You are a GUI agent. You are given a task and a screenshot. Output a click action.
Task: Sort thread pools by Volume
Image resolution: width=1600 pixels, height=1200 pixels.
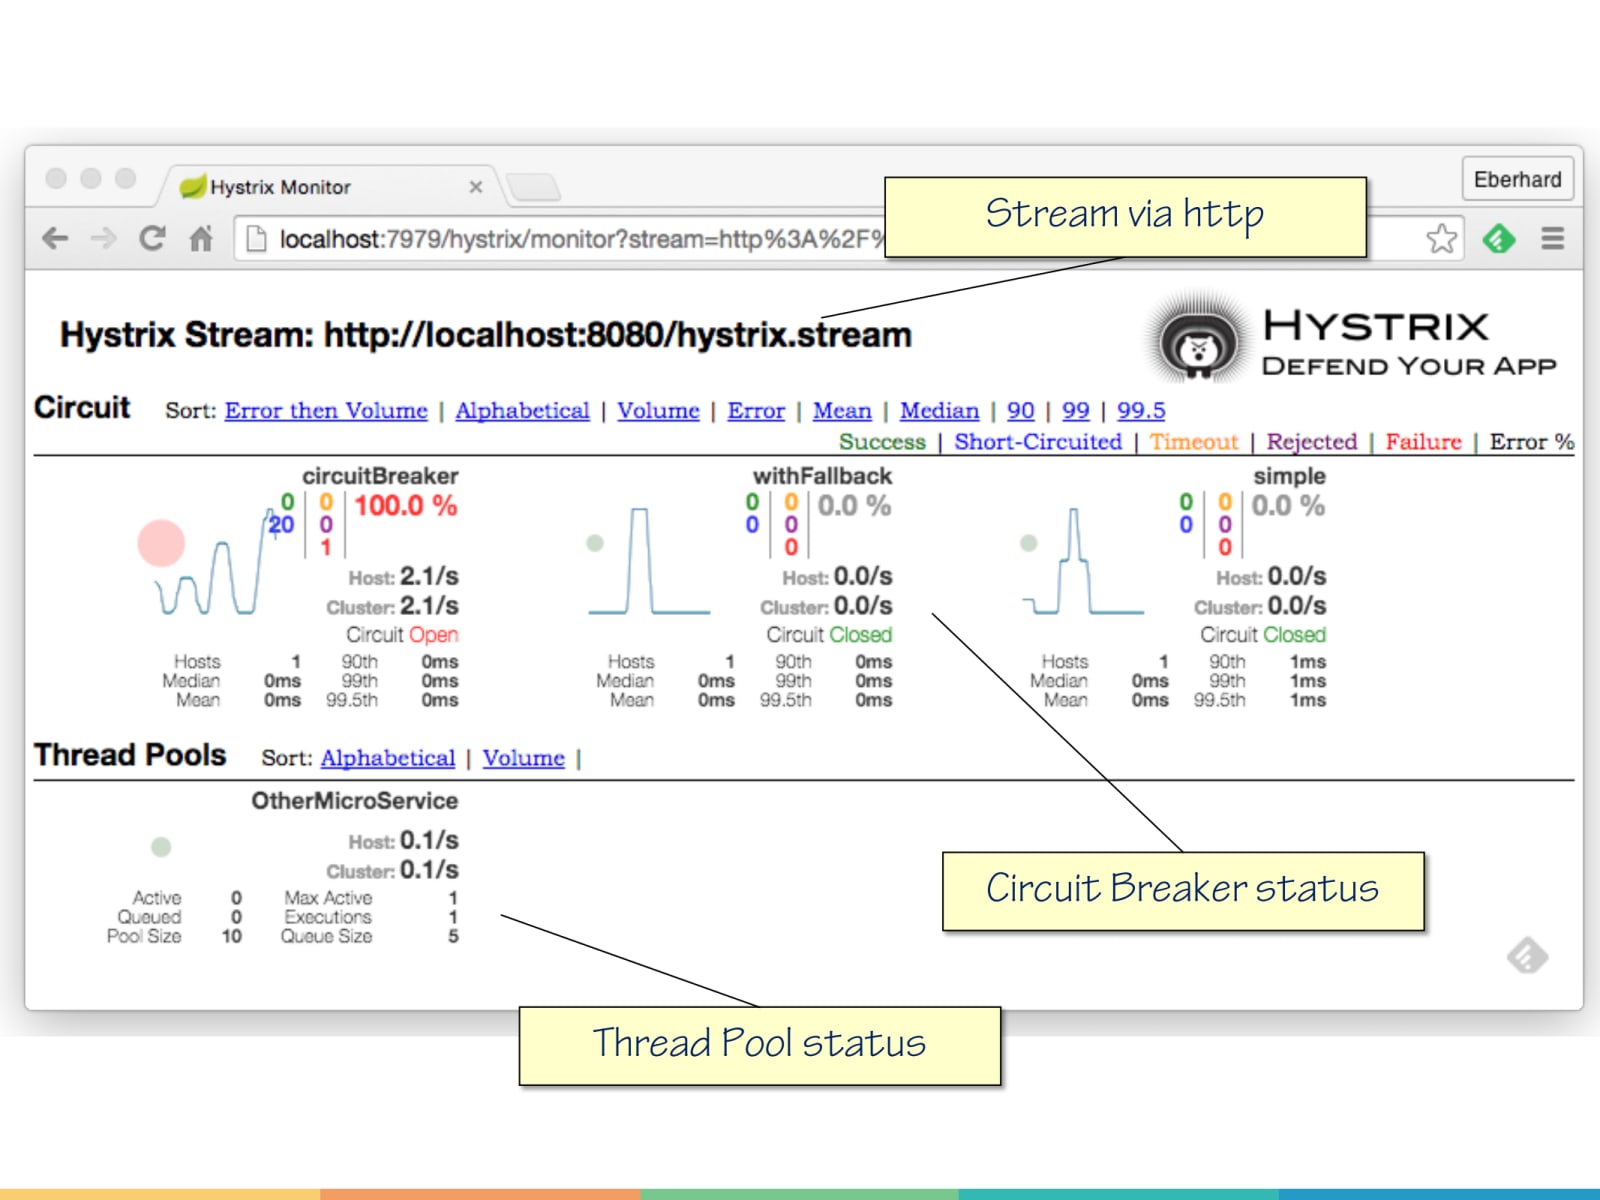click(x=524, y=758)
